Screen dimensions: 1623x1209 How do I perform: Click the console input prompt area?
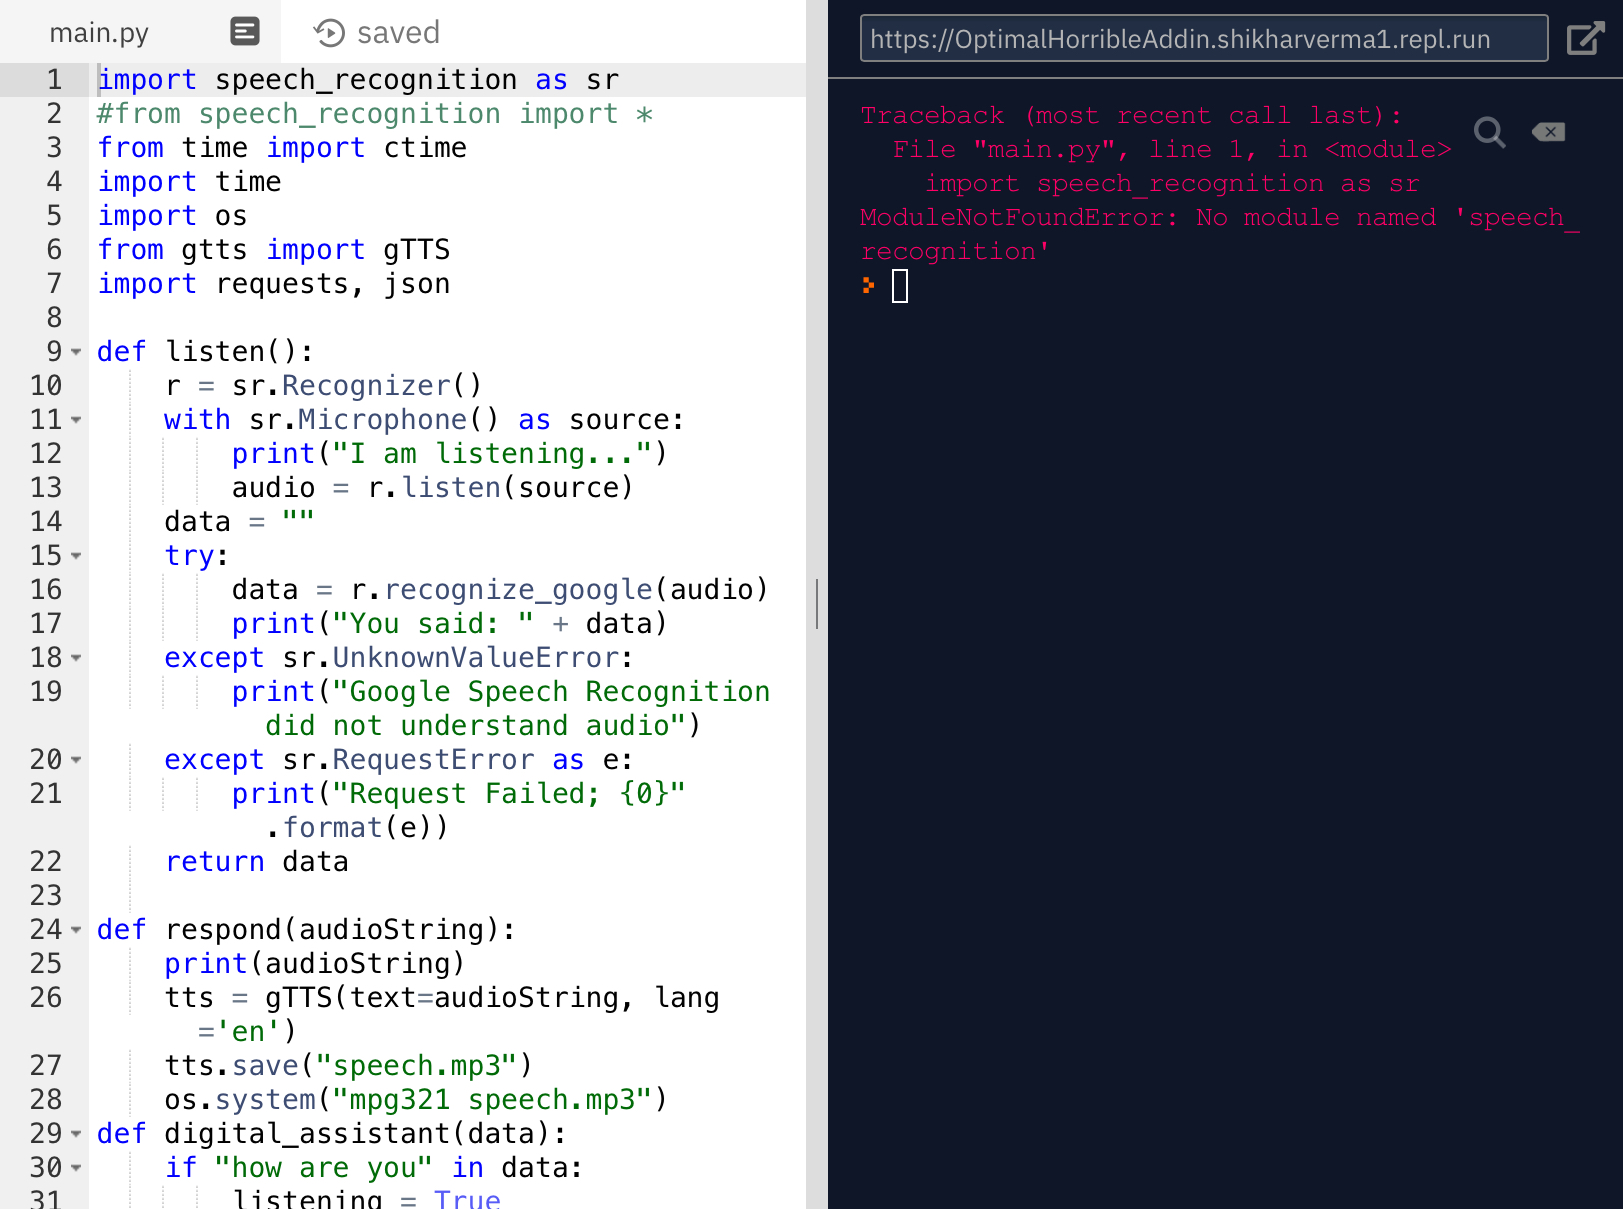coord(900,286)
